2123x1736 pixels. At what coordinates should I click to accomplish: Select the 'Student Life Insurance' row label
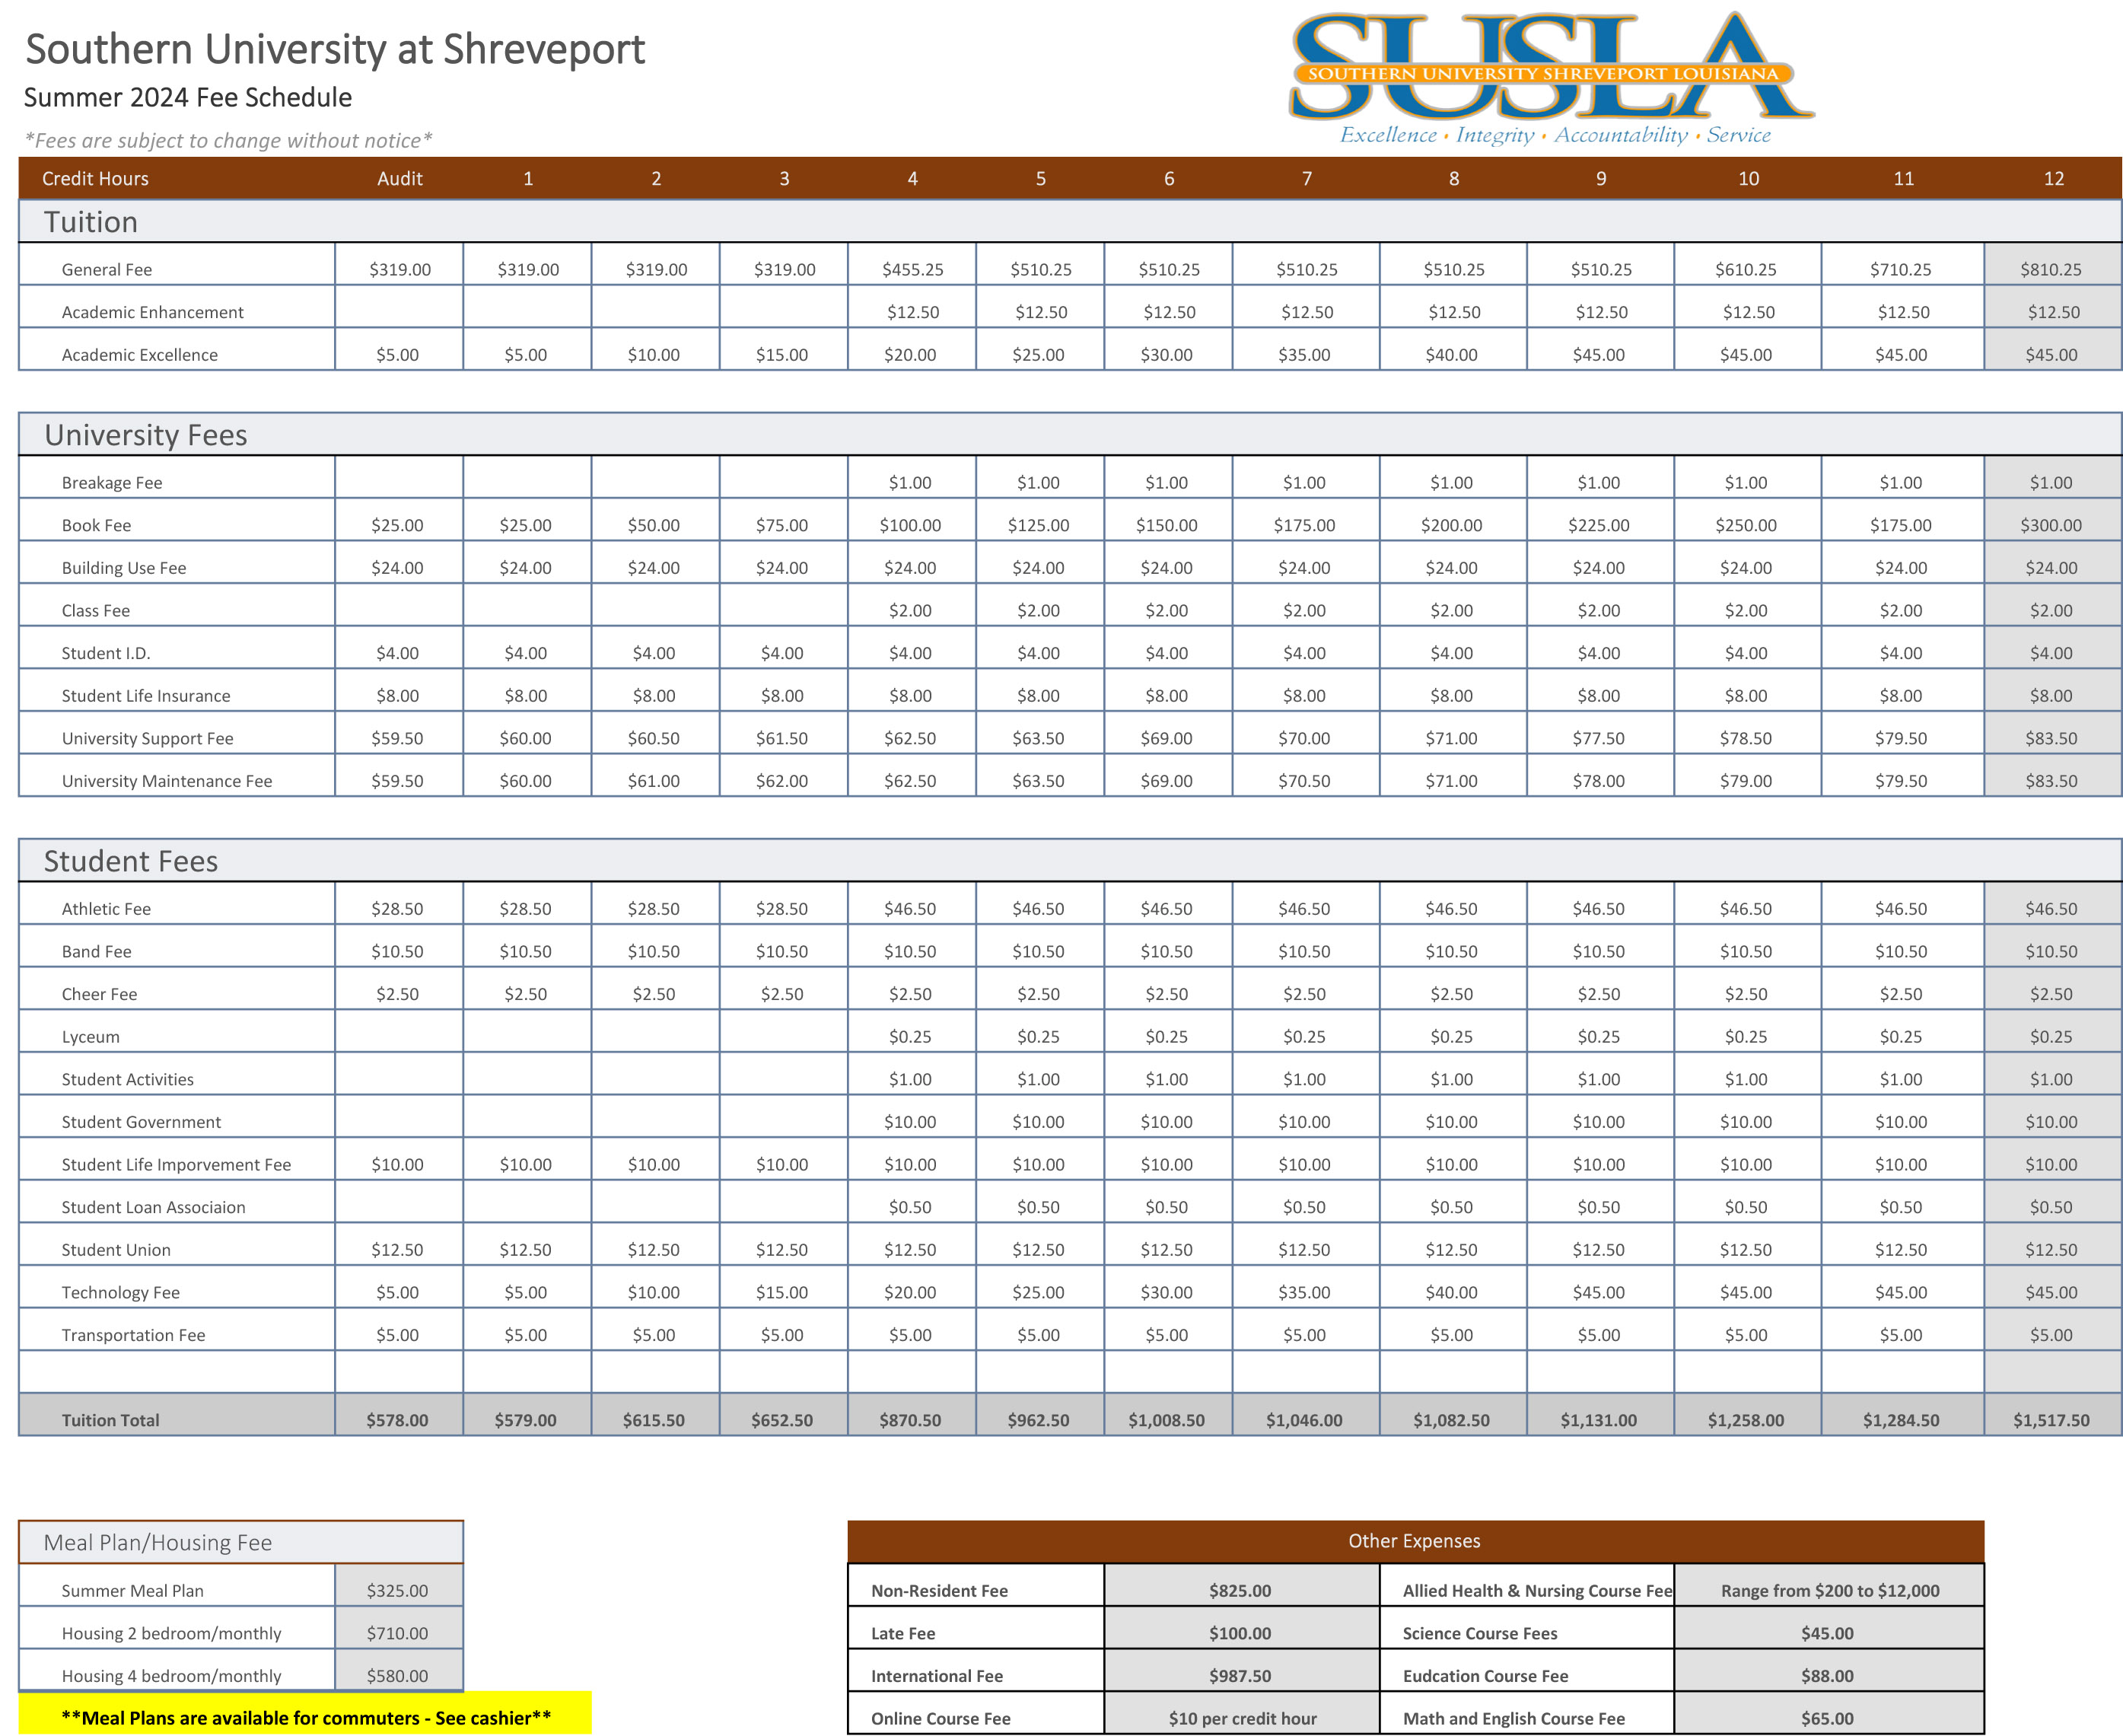tap(146, 696)
